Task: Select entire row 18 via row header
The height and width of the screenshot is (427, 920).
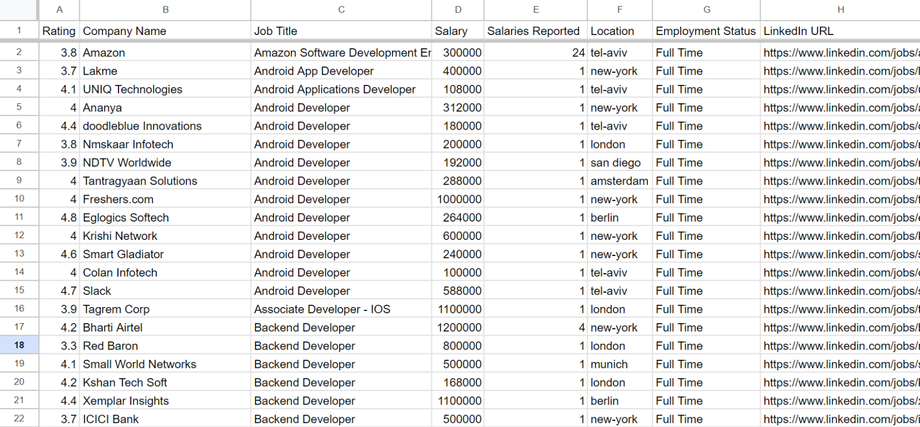Action: [x=19, y=346]
